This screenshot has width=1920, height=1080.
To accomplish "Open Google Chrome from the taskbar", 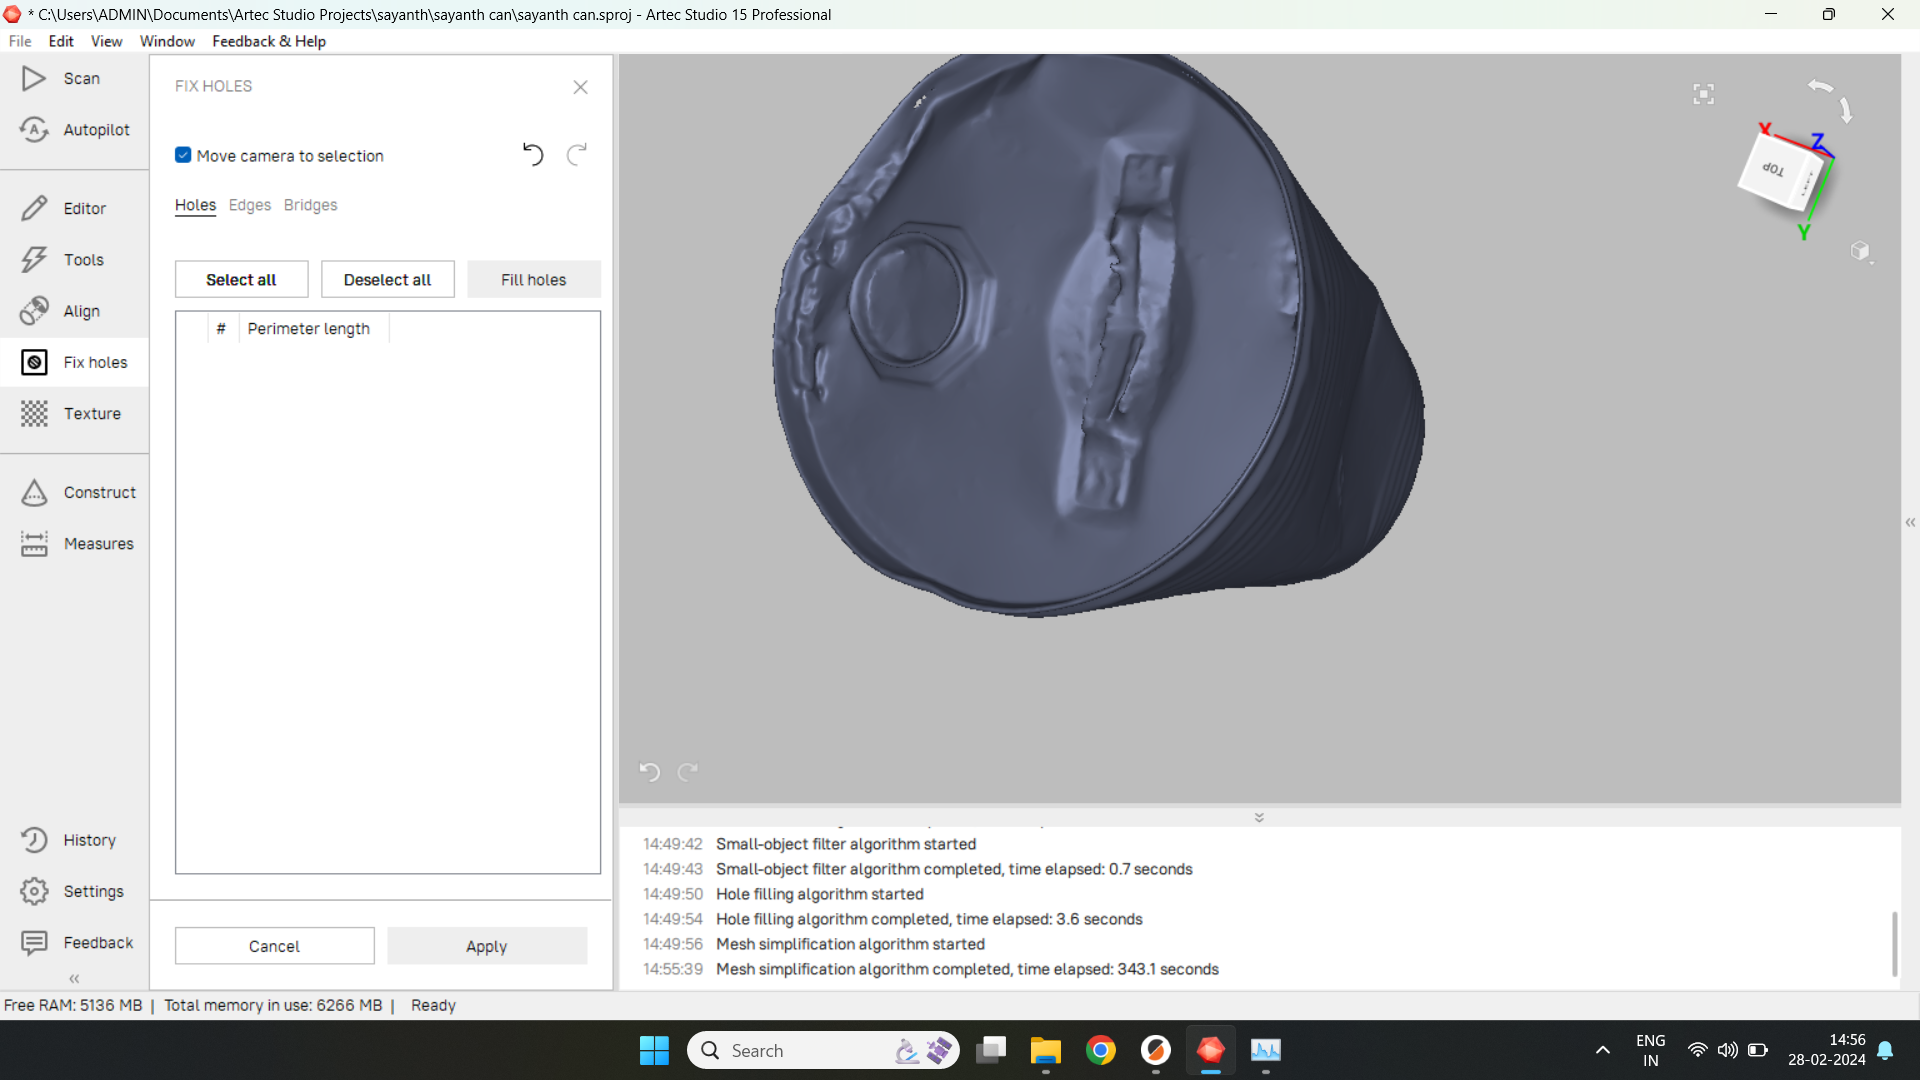I will pos(1101,1050).
